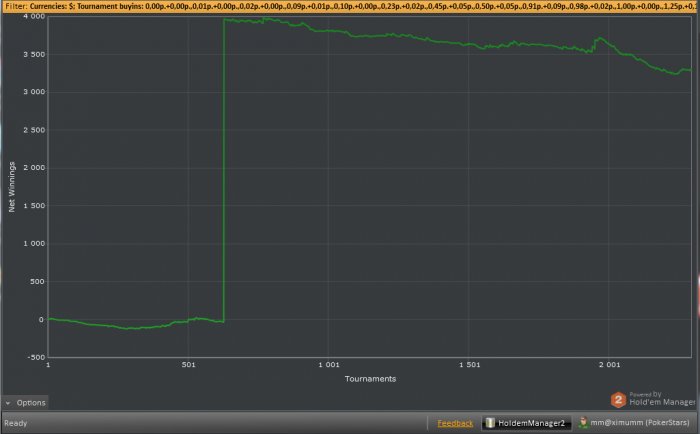Open the Feedback link
Screen dimensions: 700x434
click(x=455, y=423)
